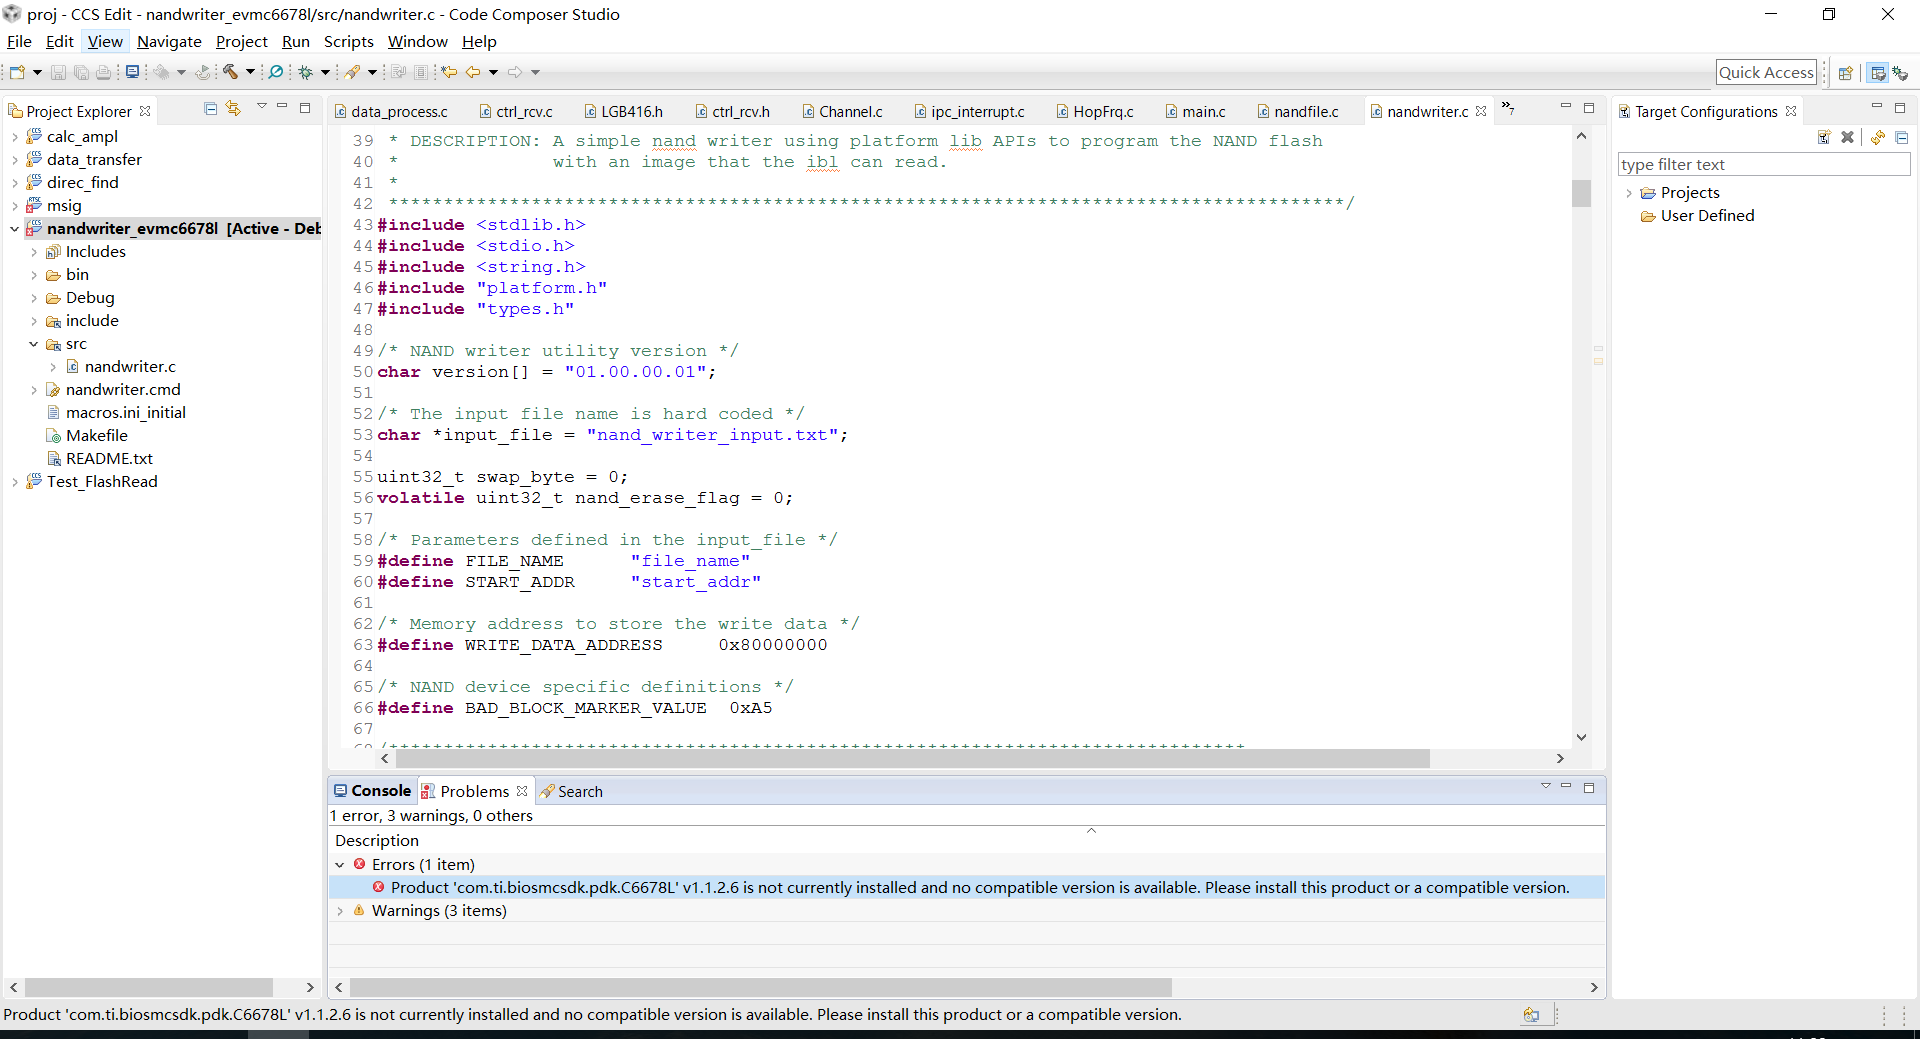Expand the Projects node in Target Configurations
The width and height of the screenshot is (1920, 1039).
click(1629, 193)
